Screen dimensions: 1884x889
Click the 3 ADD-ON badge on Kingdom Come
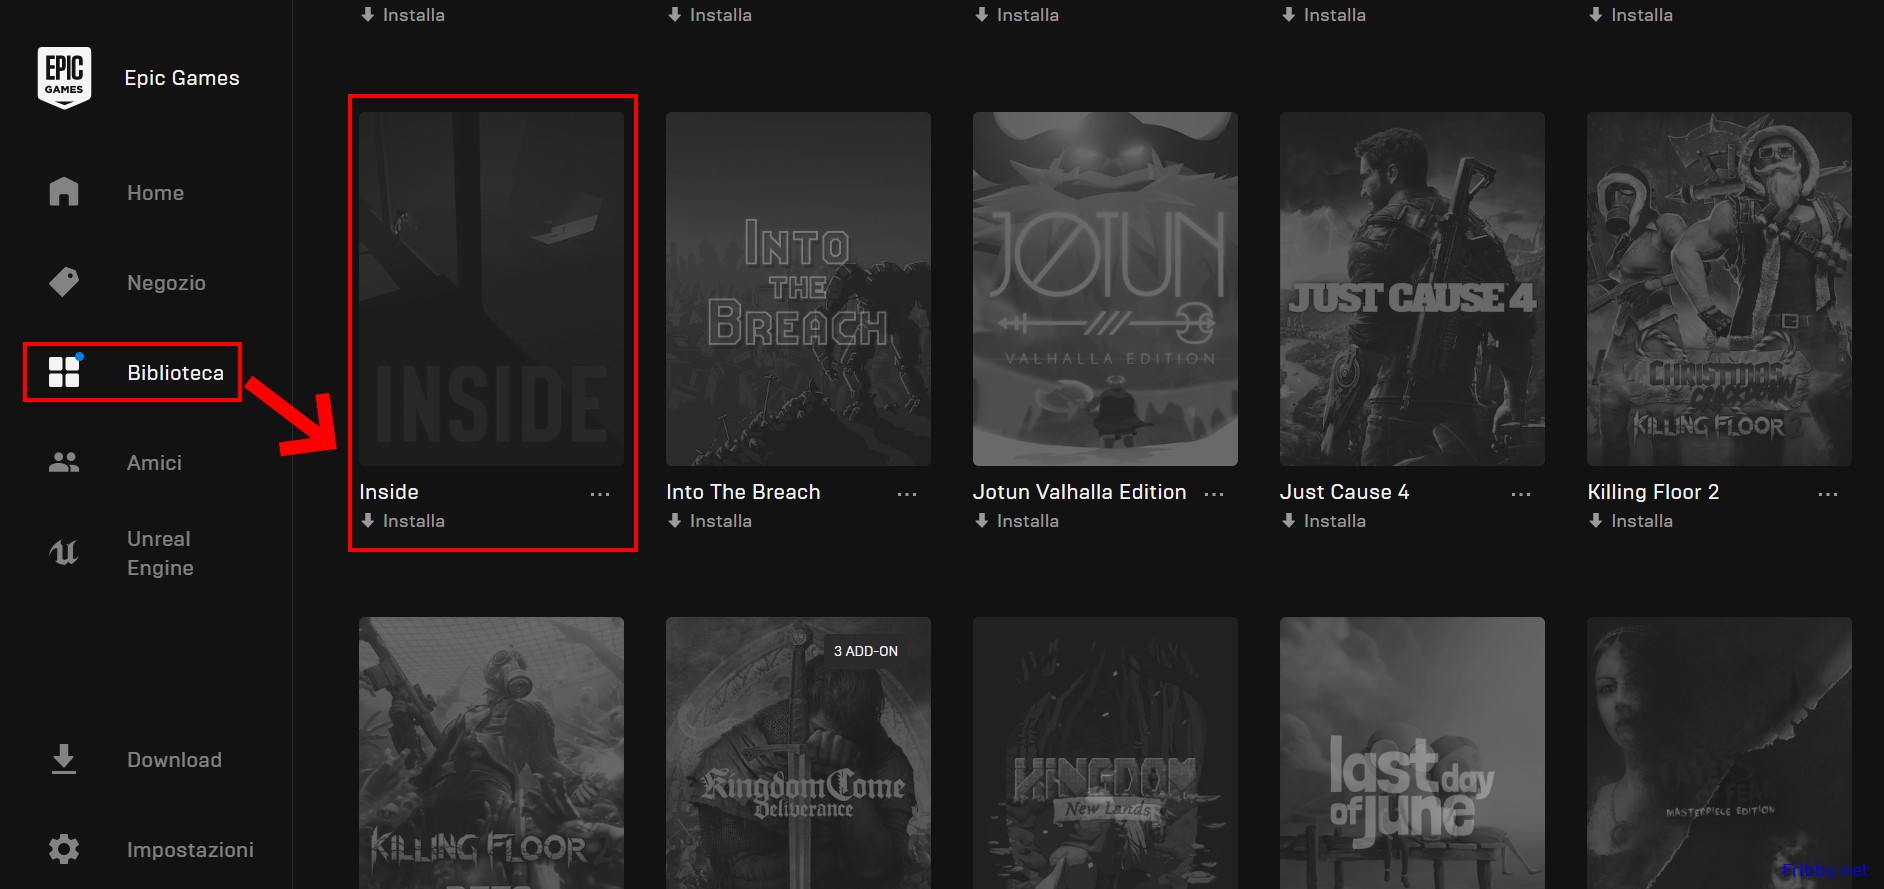[866, 651]
